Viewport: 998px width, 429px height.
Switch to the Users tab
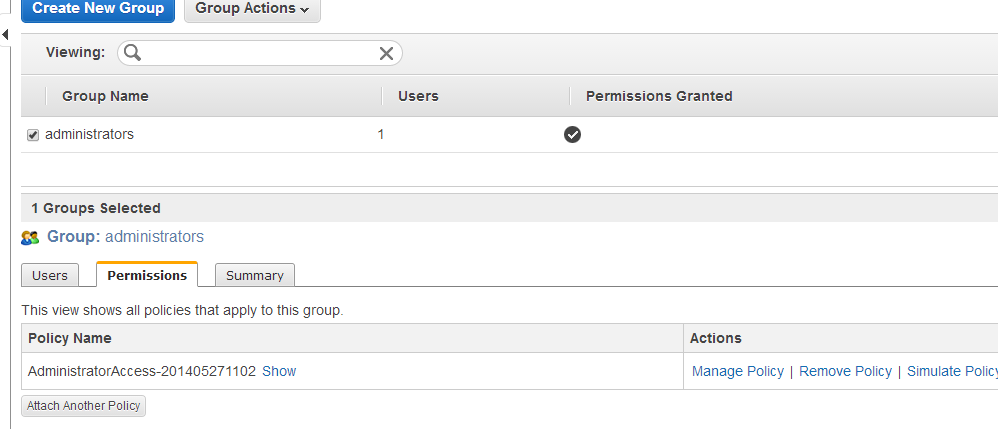pos(50,276)
